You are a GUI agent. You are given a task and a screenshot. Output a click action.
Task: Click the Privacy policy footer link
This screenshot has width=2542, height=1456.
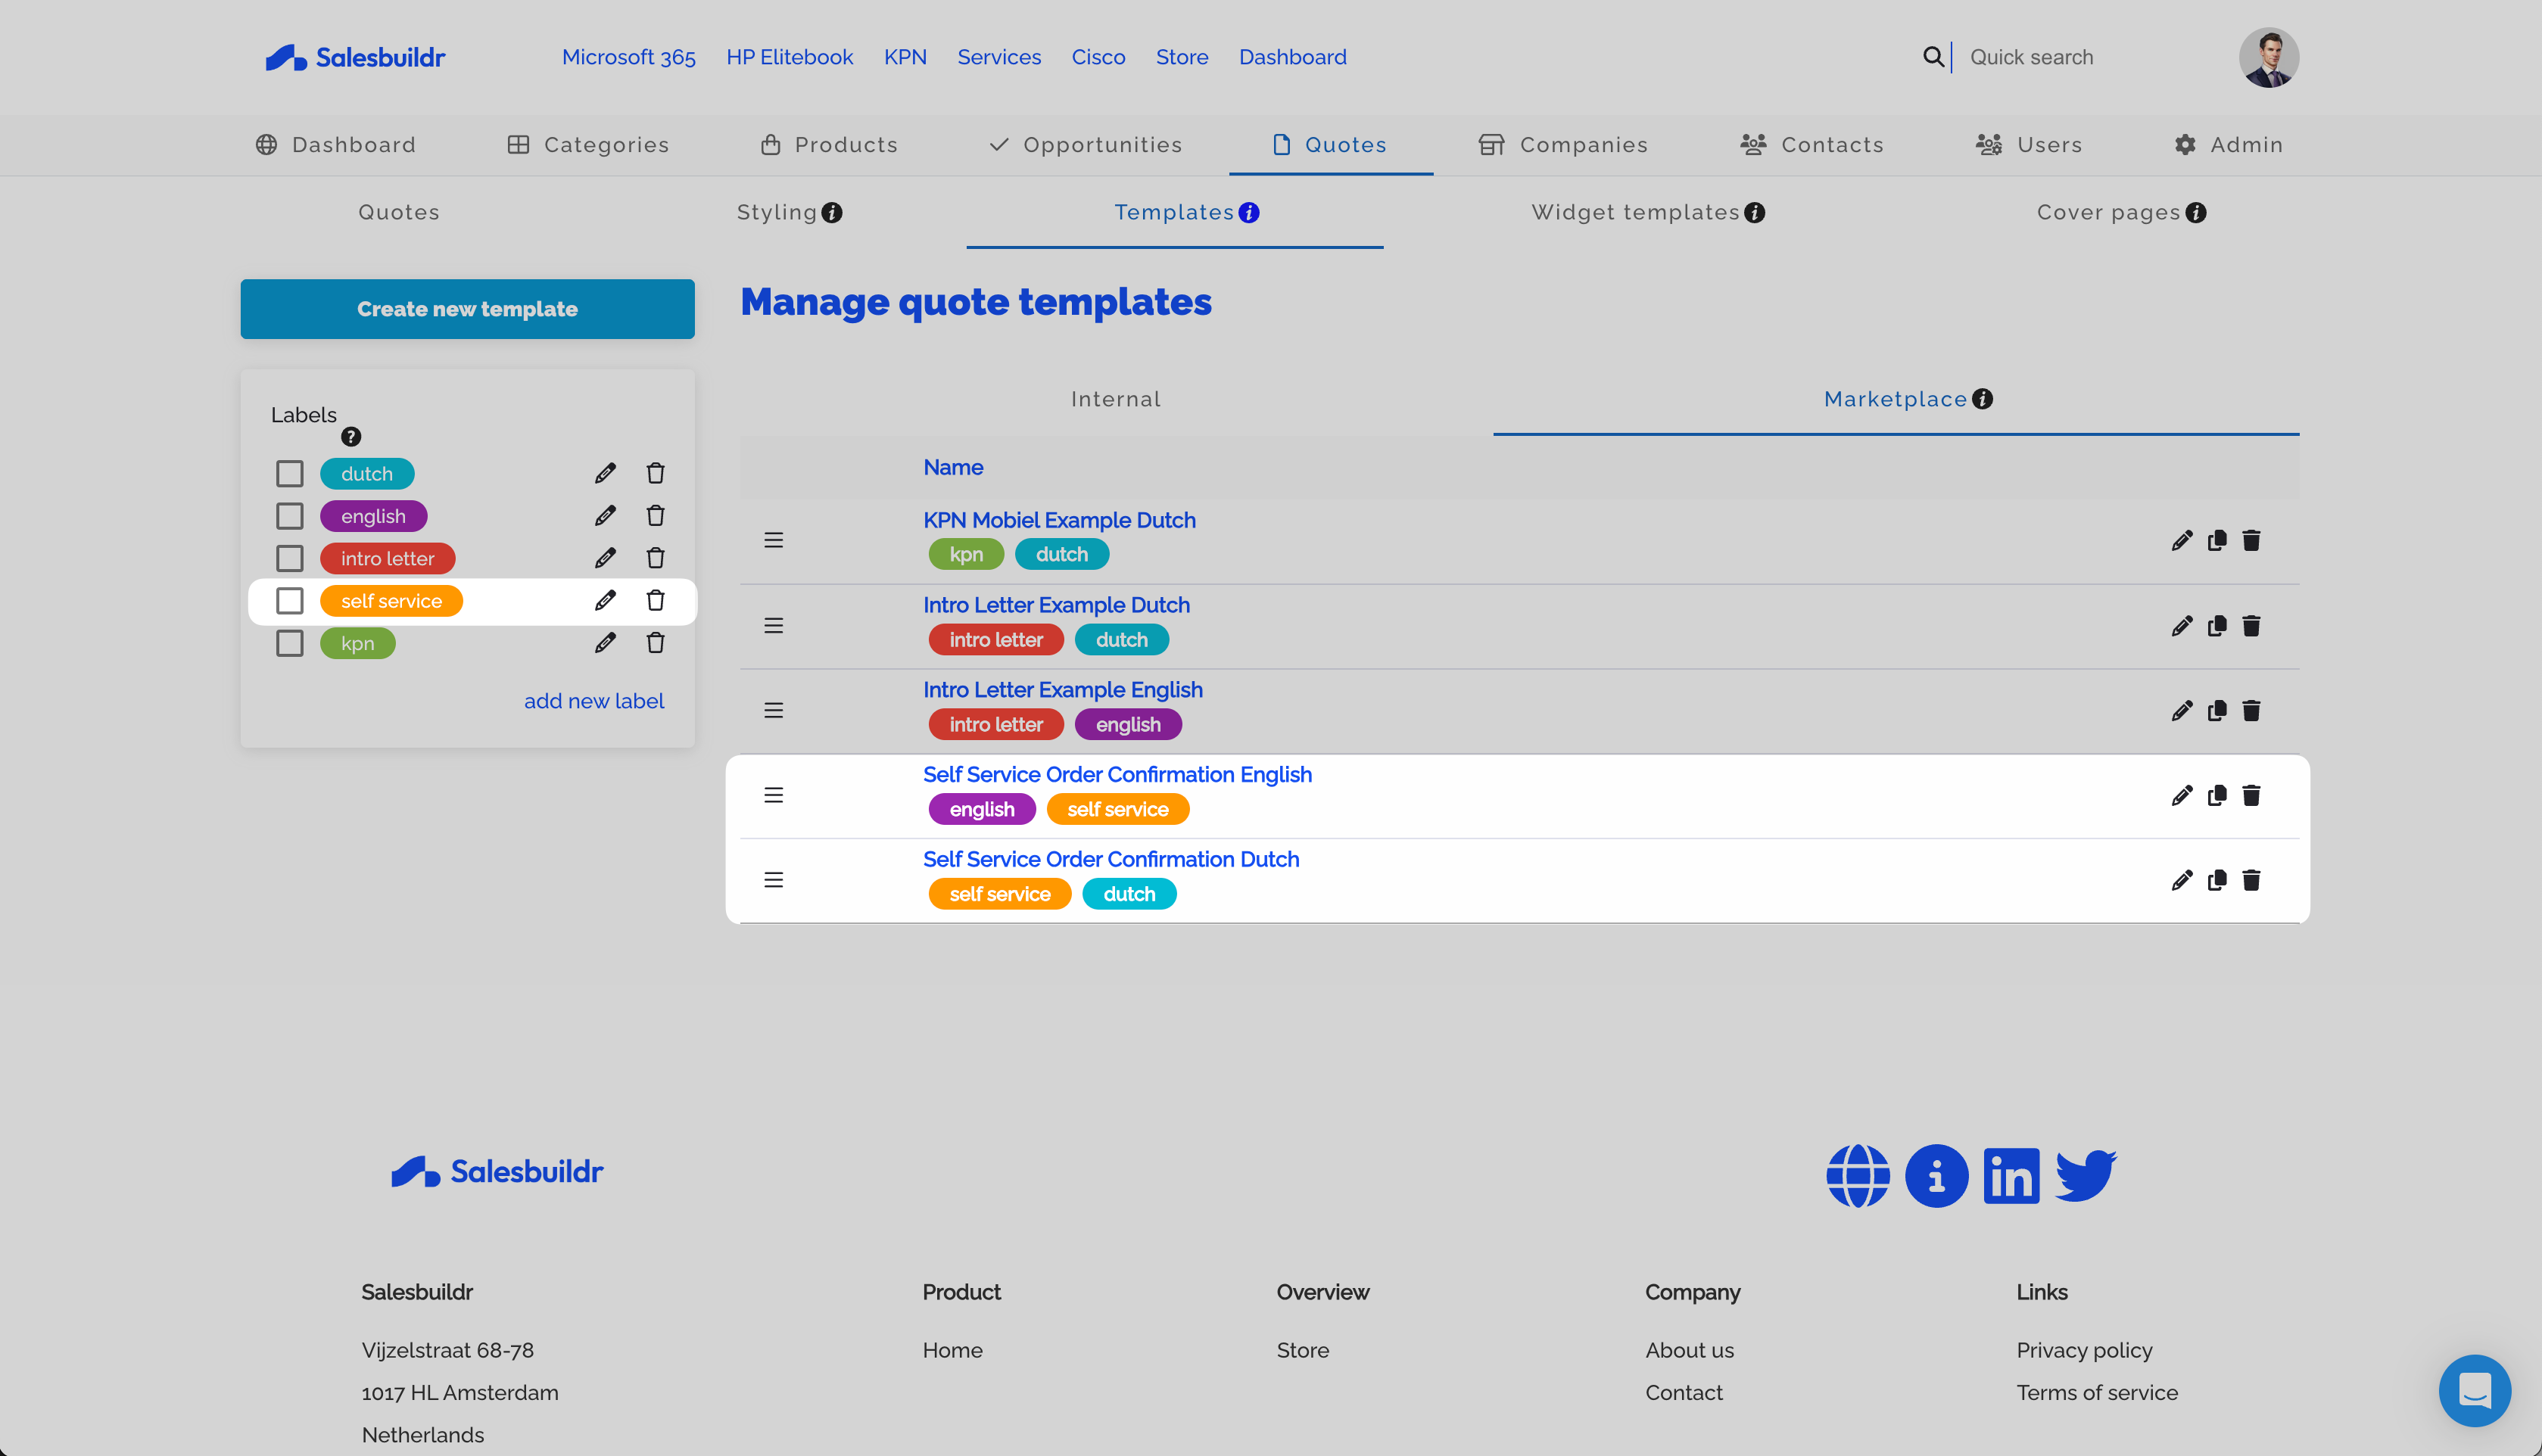click(2084, 1350)
